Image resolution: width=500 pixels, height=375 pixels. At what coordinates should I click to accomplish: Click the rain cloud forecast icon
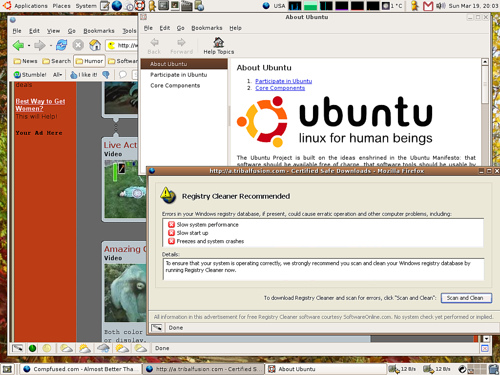[x=103, y=348]
